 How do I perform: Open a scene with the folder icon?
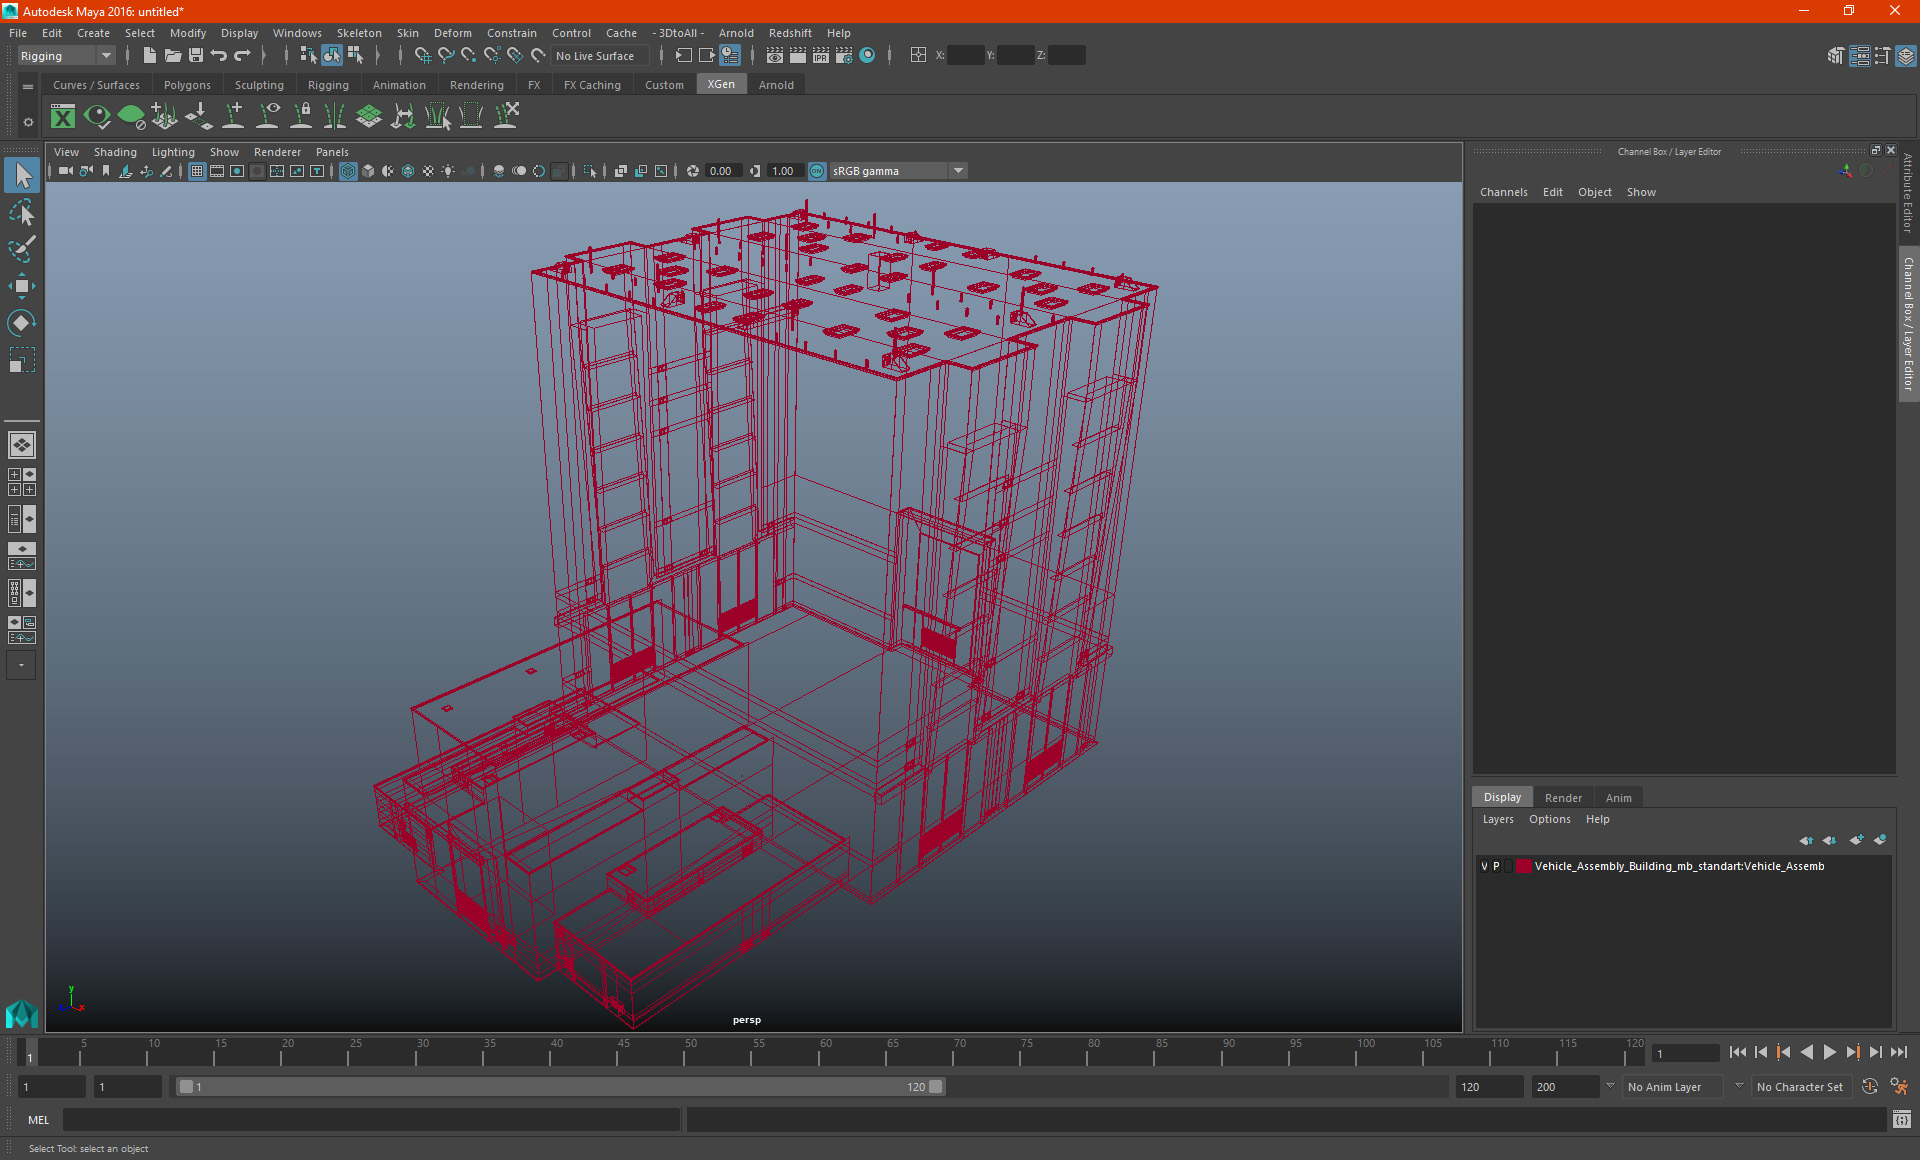click(172, 56)
